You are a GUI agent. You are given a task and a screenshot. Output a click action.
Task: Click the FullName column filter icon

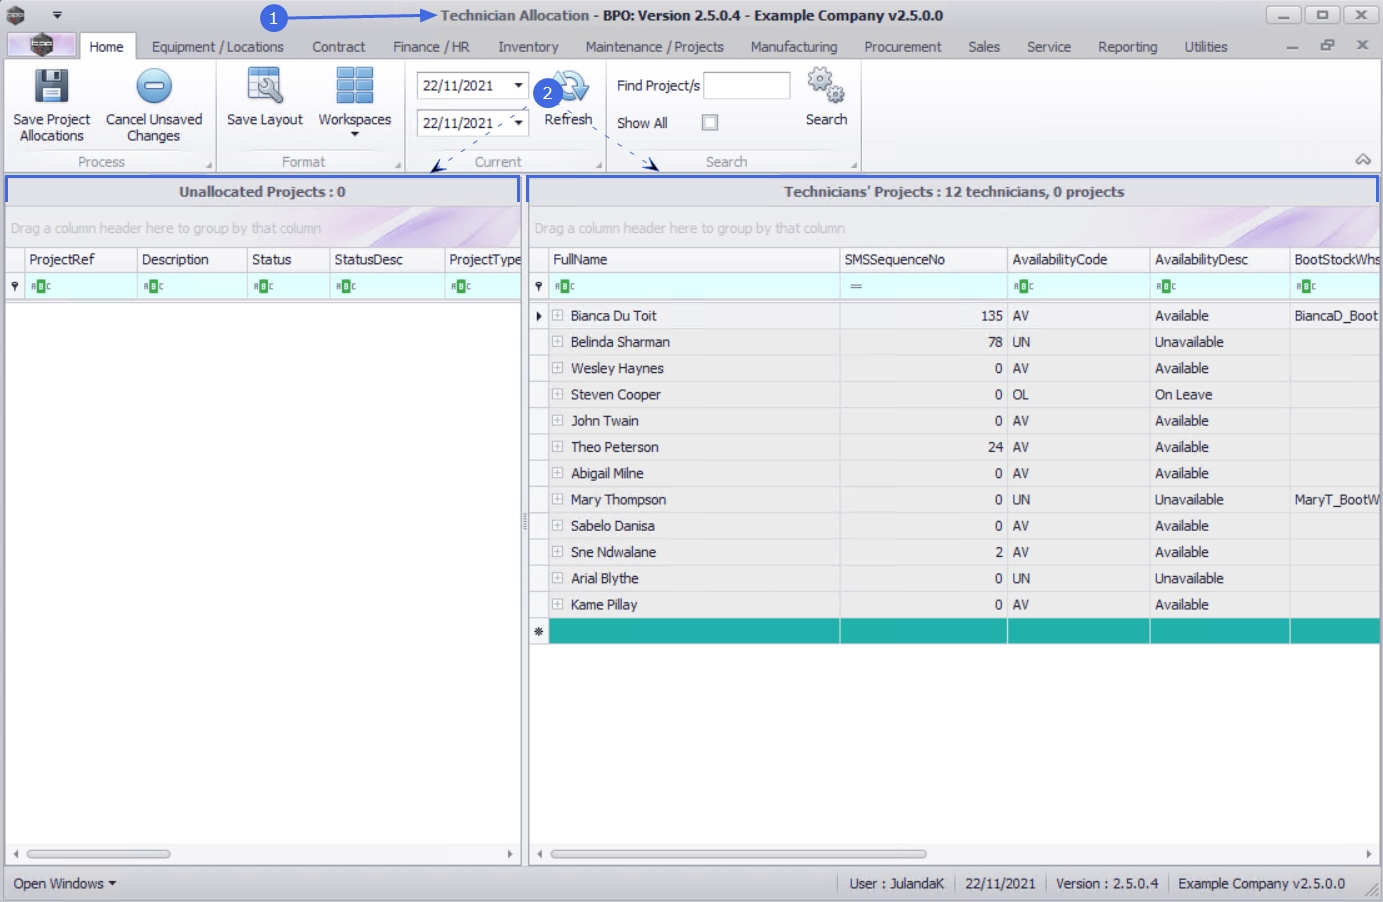(x=566, y=286)
